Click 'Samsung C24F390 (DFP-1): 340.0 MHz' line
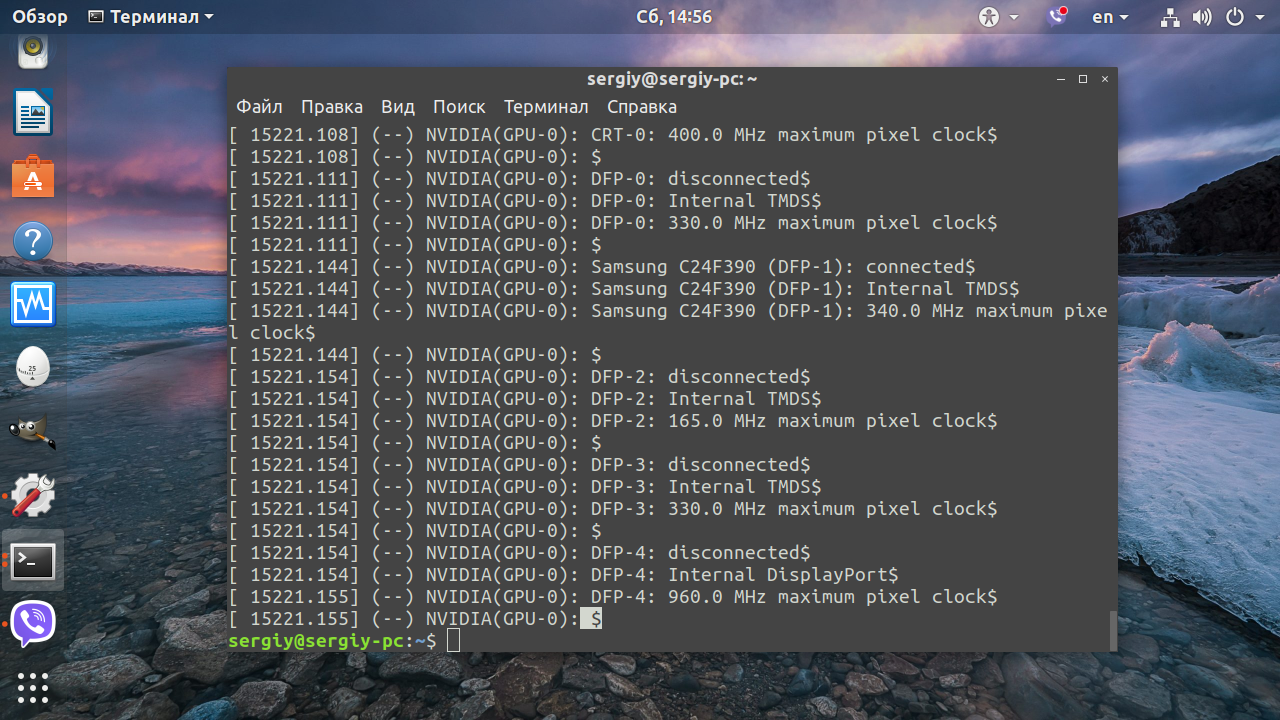This screenshot has width=1280, height=720. (x=849, y=310)
